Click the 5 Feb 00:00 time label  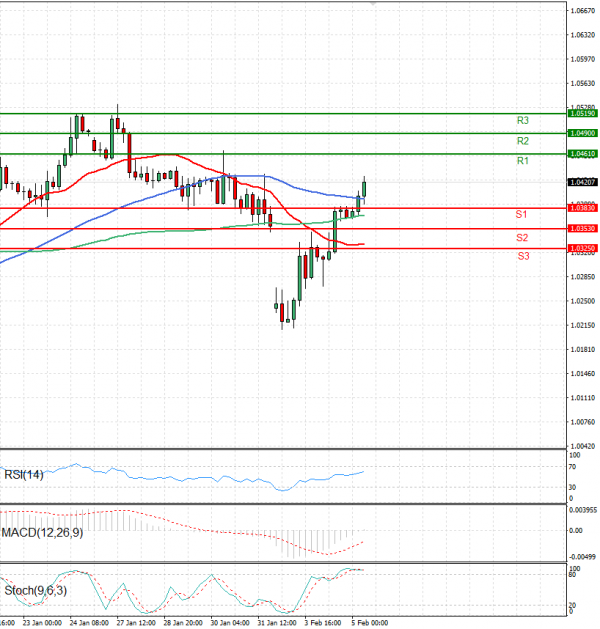point(370,623)
